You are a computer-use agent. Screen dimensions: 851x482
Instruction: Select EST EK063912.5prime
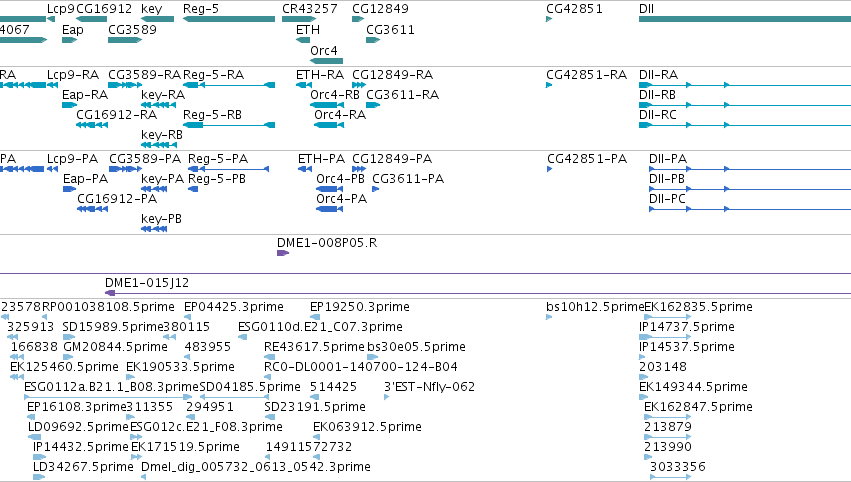coord(367,428)
